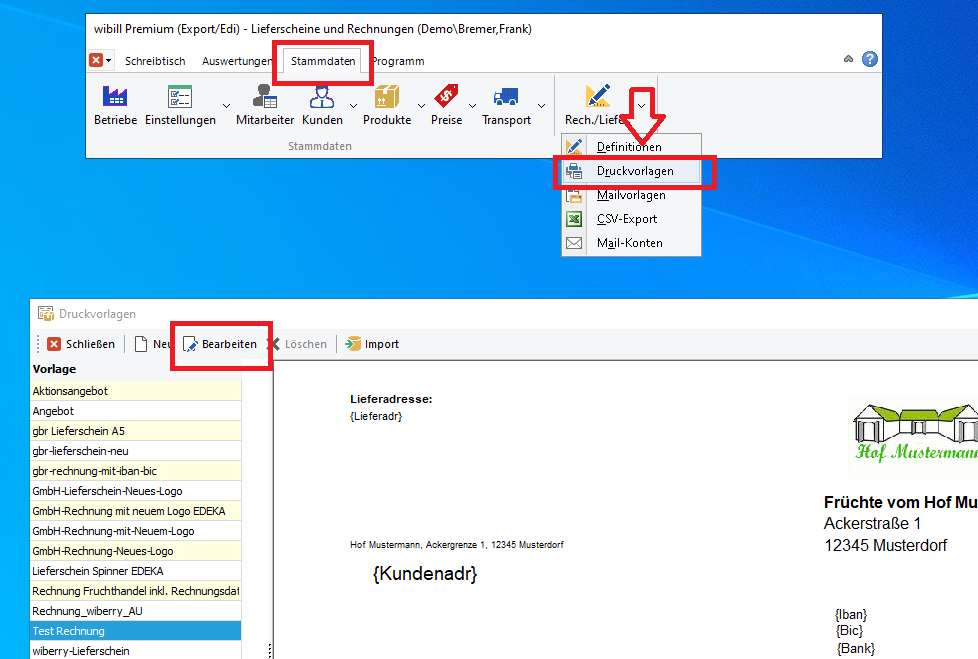Viewport: 978px width, 659px height.
Task: Select the Angebot template row
Action: click(x=136, y=411)
